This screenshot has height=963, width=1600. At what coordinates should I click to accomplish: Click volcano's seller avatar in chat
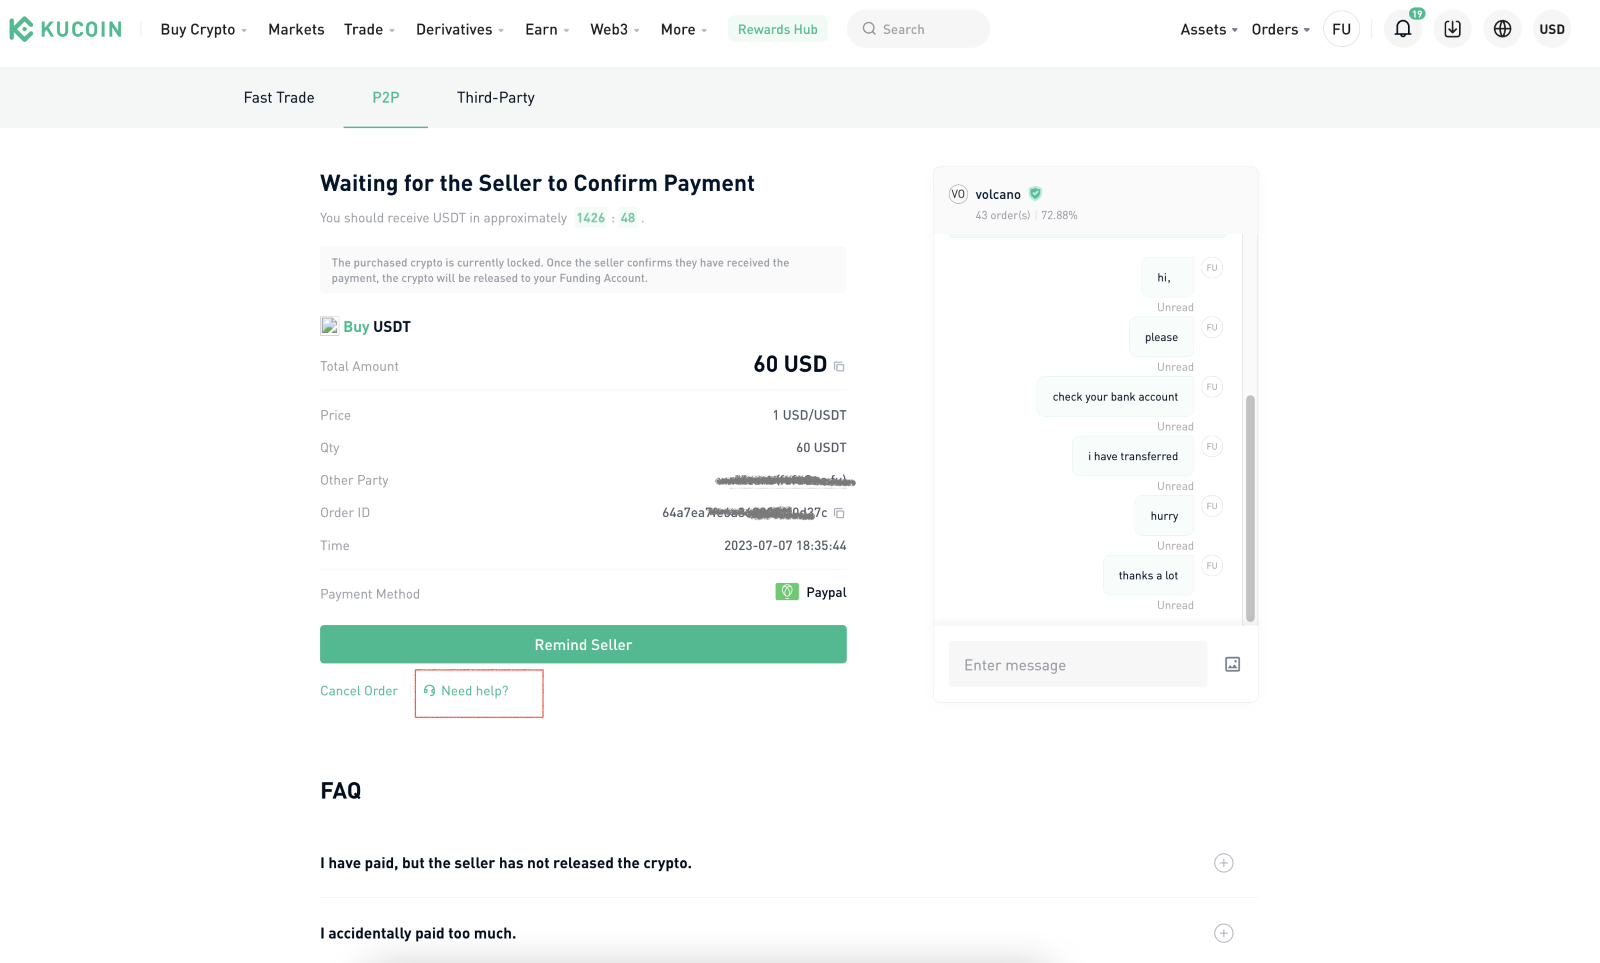click(958, 194)
